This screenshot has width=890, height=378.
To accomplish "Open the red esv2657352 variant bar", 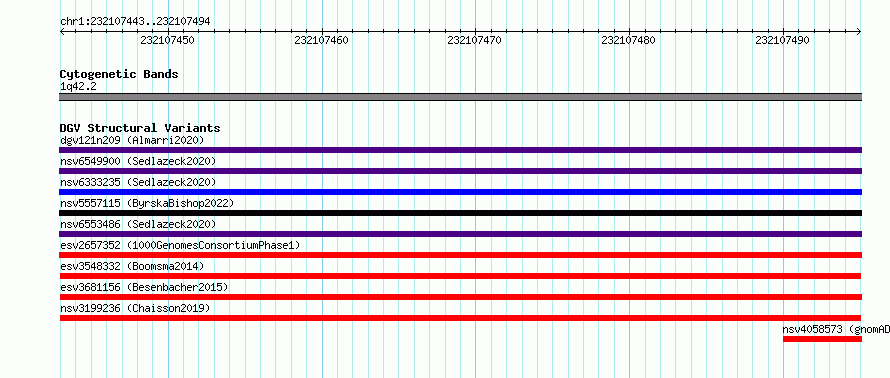I will click(460, 255).
